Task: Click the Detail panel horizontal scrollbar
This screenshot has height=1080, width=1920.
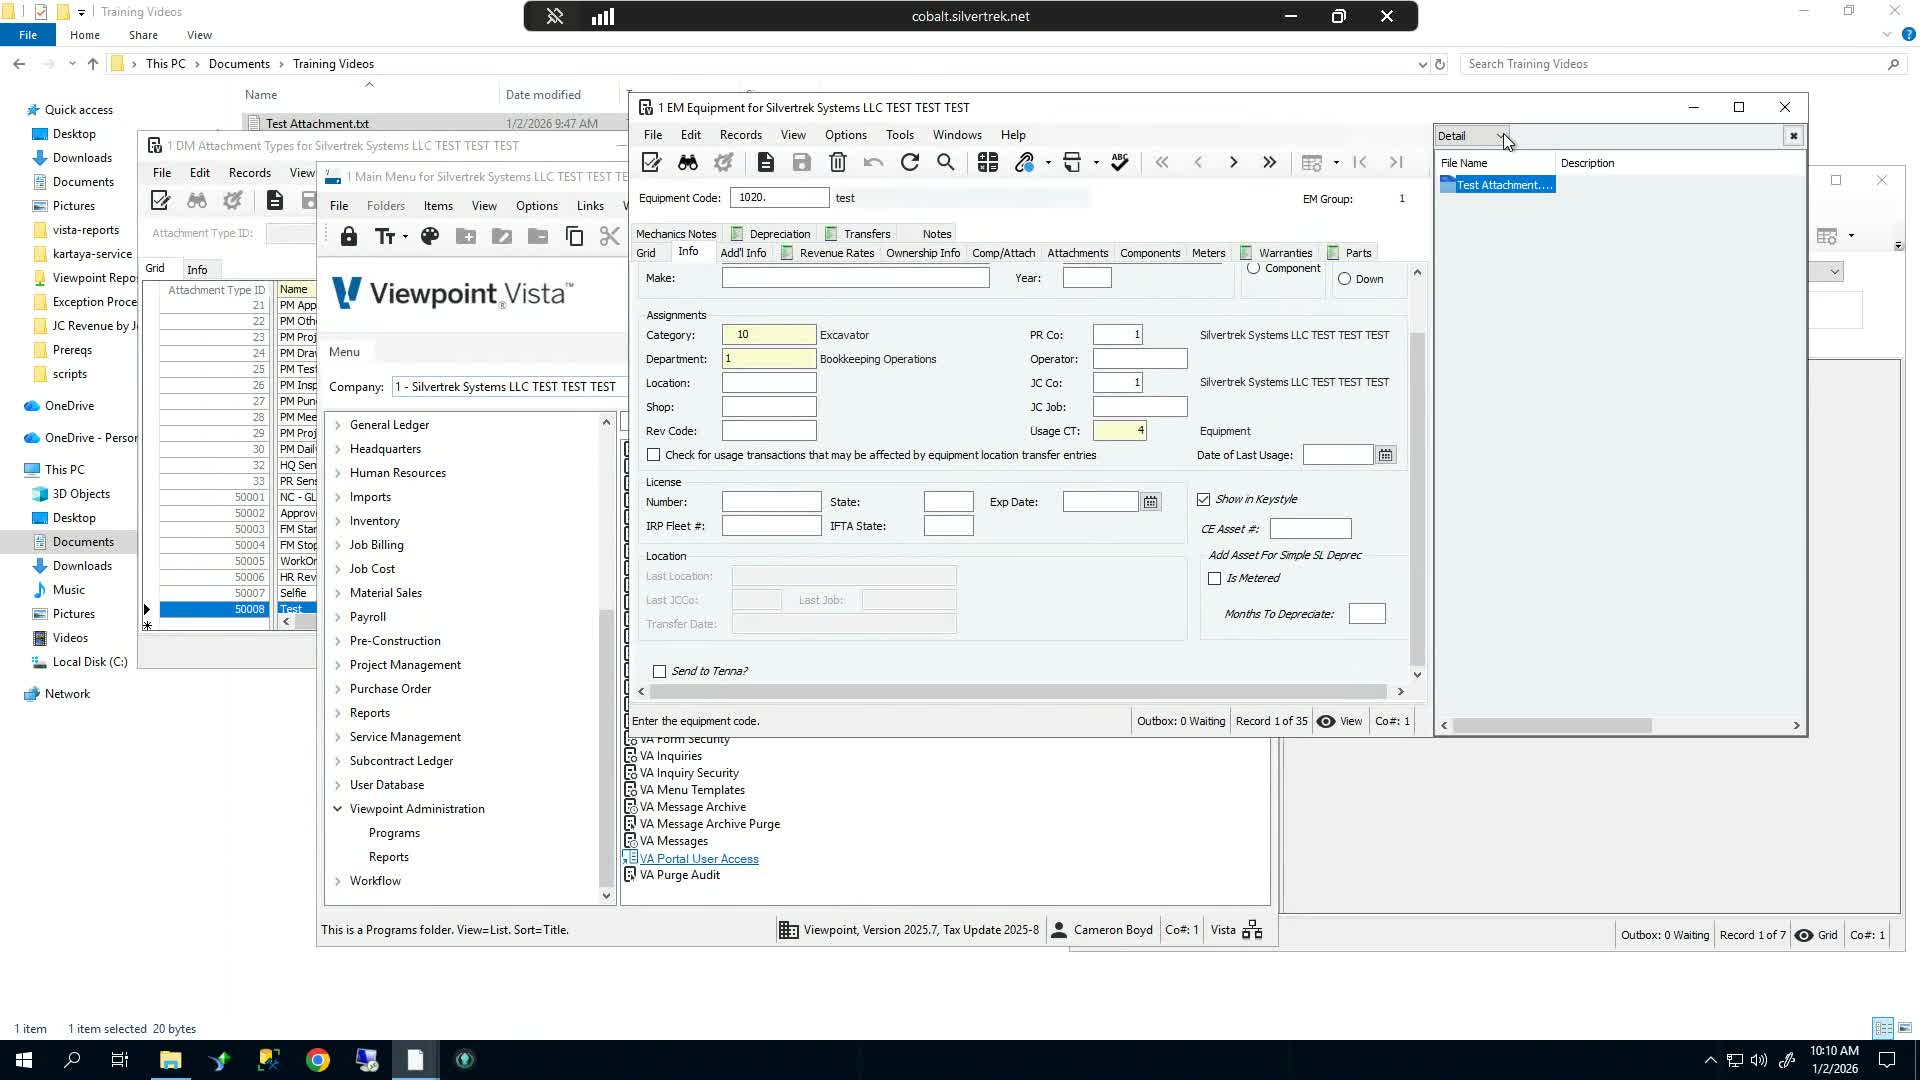Action: (1552, 726)
